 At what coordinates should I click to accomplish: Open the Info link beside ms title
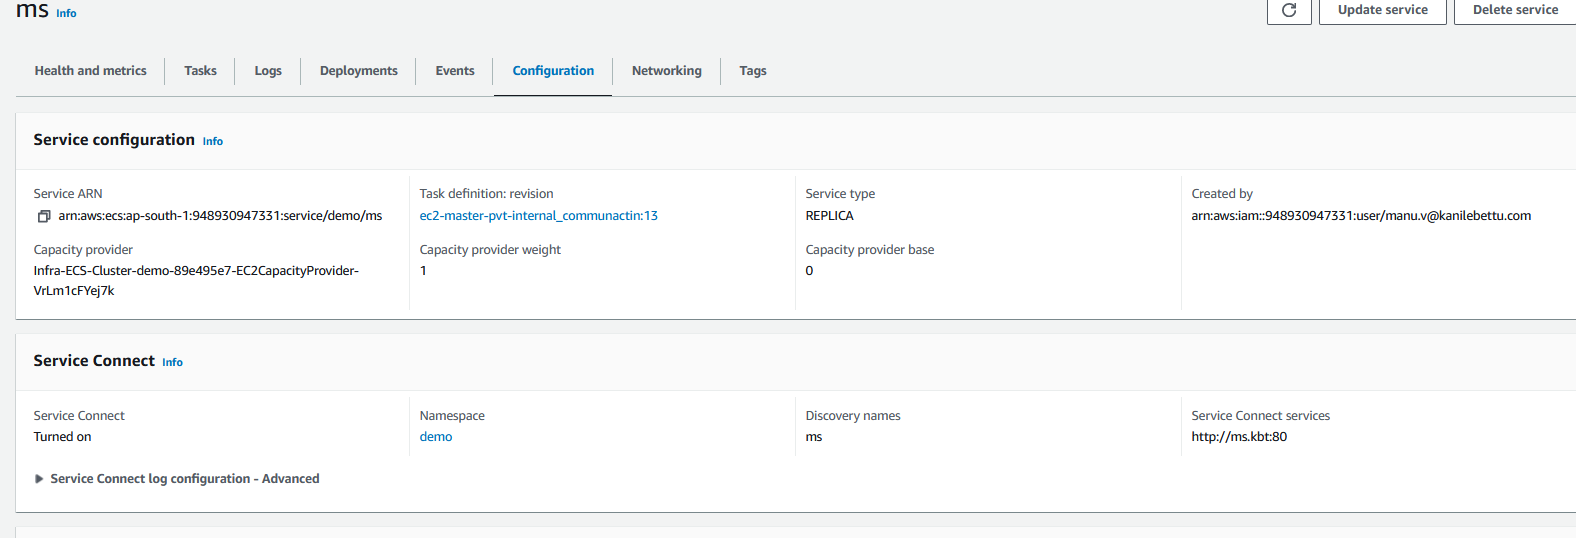66,13
